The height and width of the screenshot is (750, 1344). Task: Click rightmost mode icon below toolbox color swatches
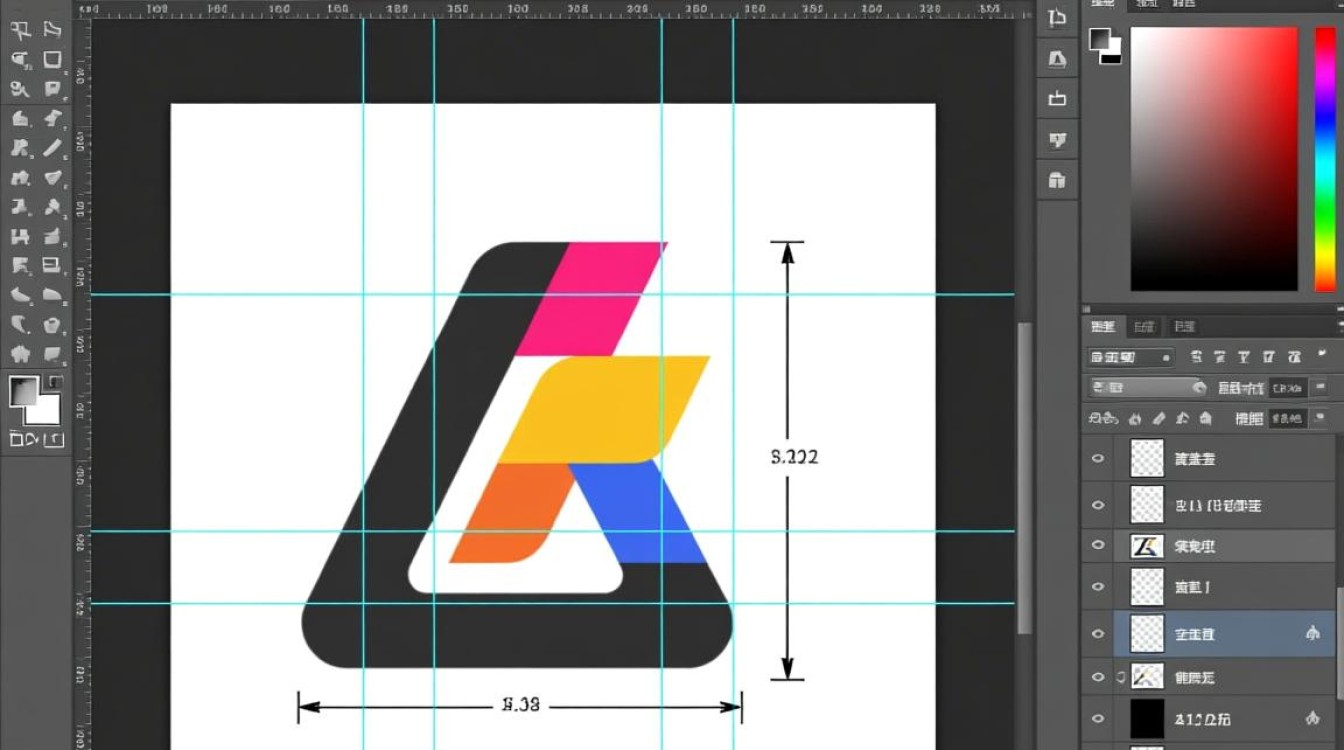pyautogui.click(x=54, y=439)
